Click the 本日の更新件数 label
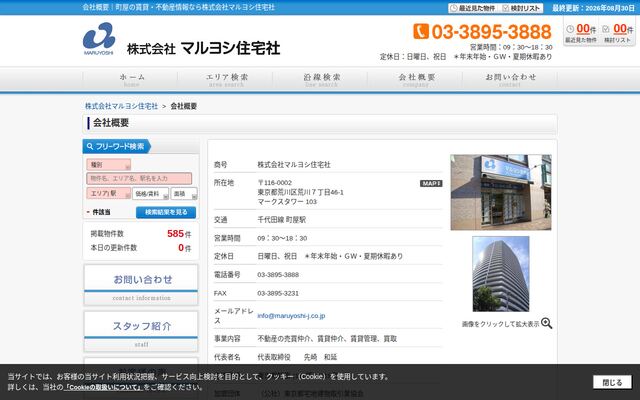 [x=114, y=248]
